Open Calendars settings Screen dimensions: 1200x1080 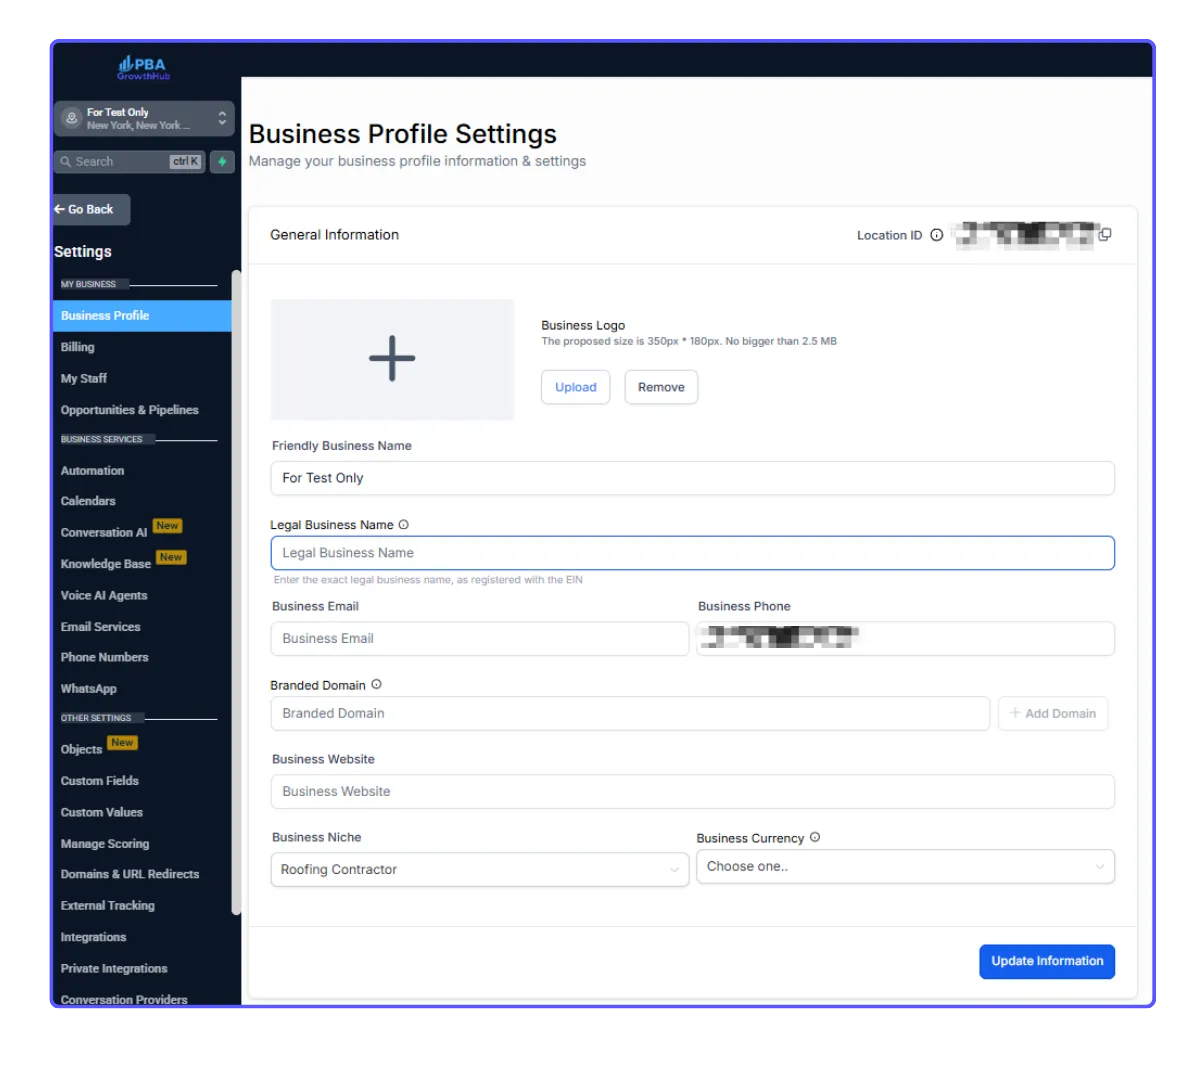pyautogui.click(x=88, y=501)
